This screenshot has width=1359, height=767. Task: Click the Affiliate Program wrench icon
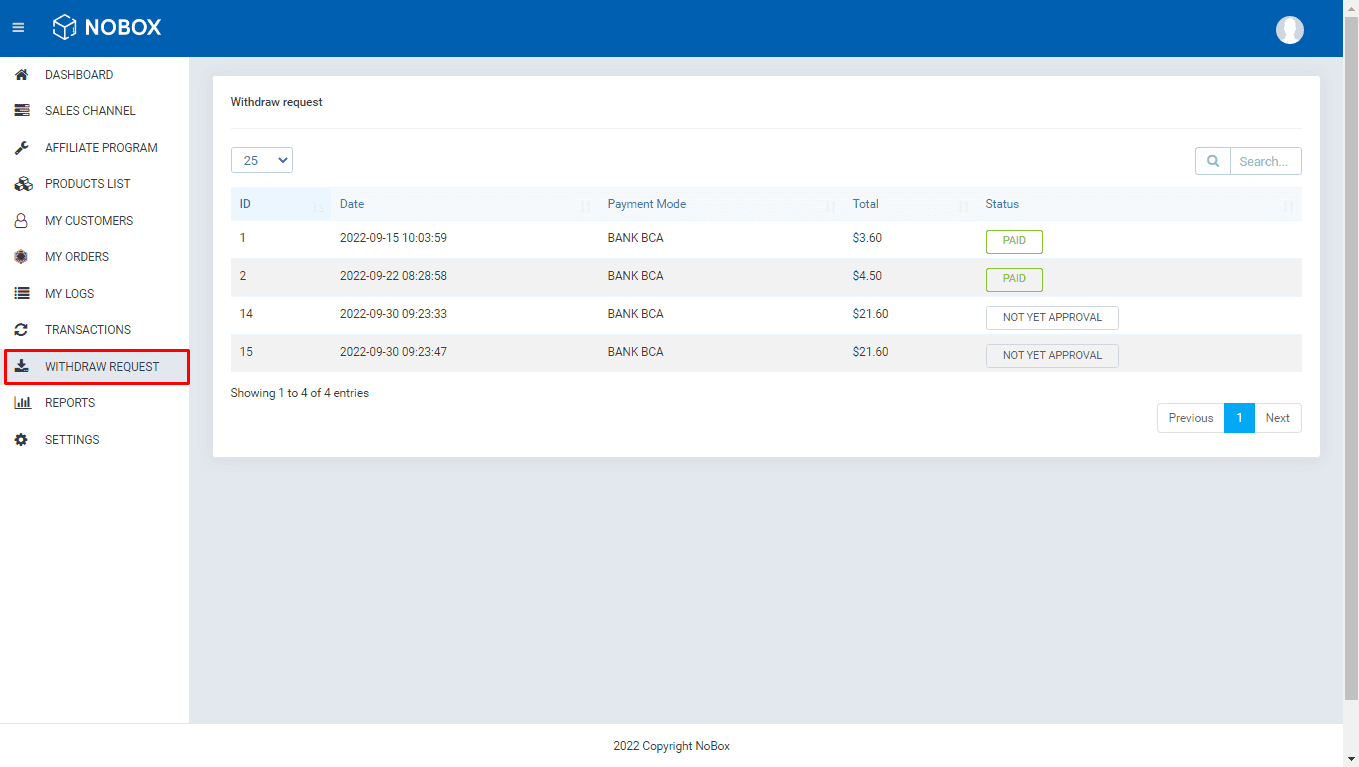click(21, 147)
